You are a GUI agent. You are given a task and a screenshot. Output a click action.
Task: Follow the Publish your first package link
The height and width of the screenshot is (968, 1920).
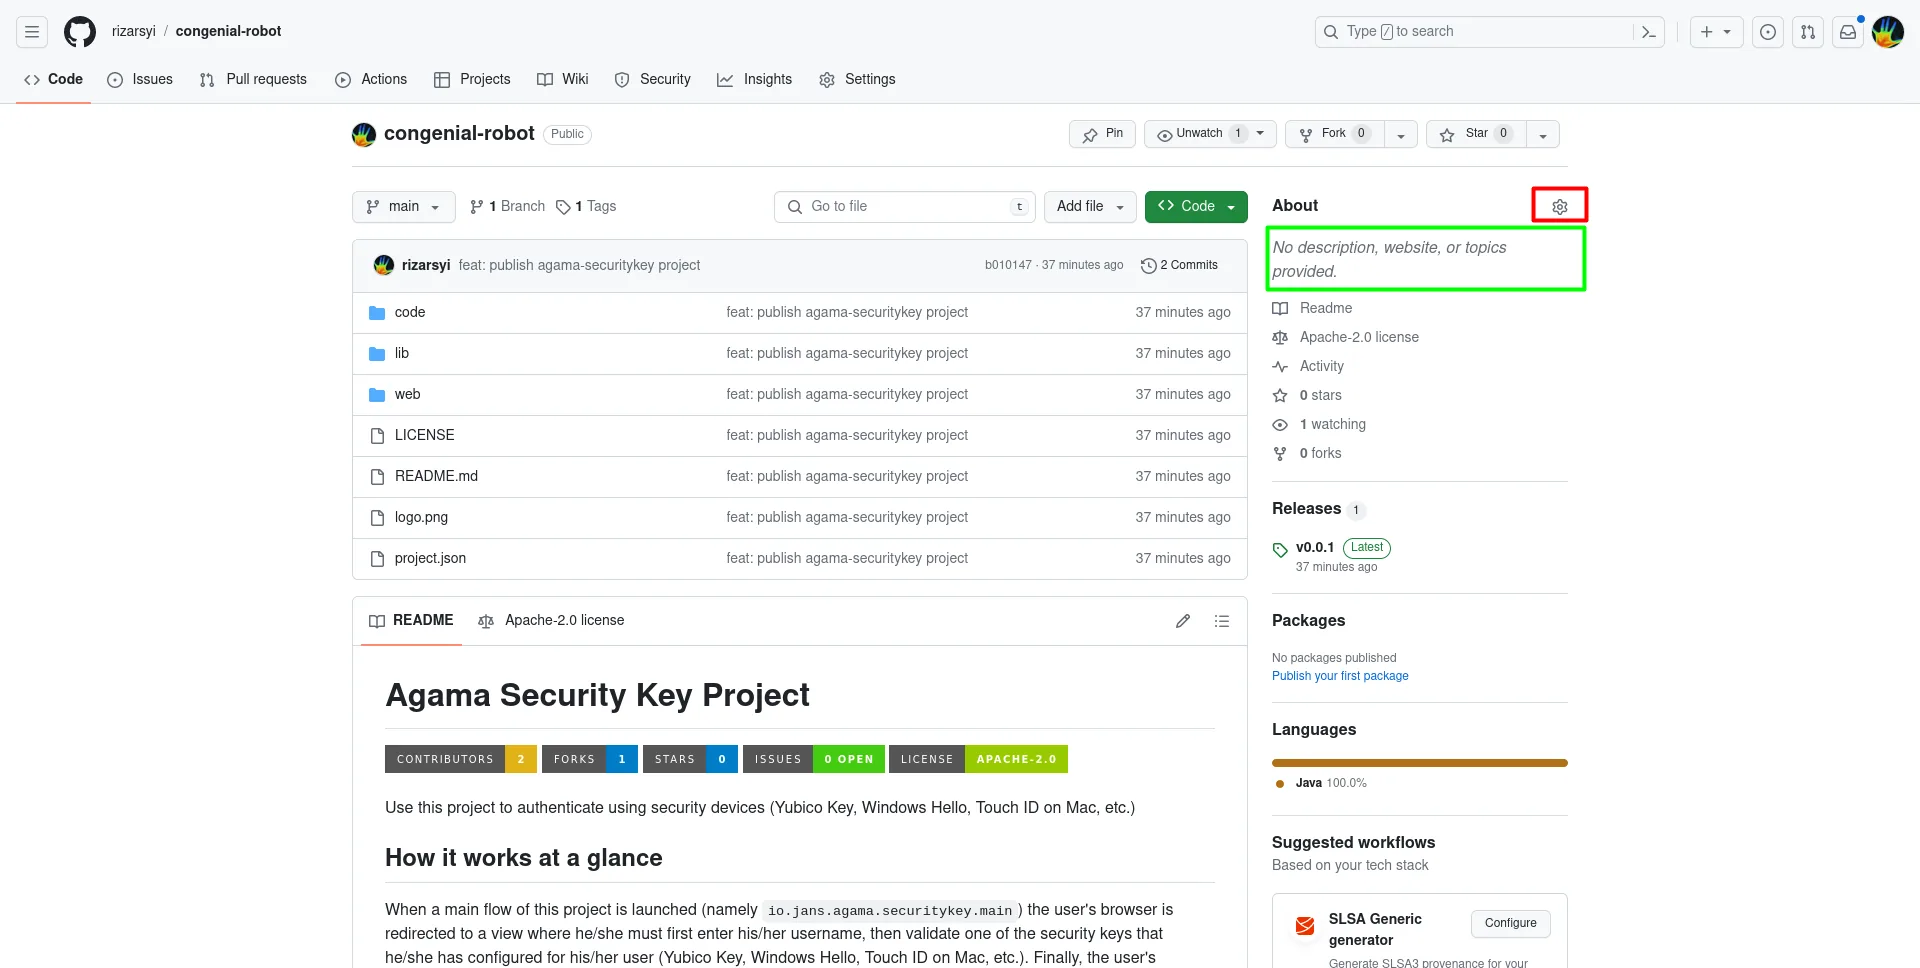pos(1340,676)
